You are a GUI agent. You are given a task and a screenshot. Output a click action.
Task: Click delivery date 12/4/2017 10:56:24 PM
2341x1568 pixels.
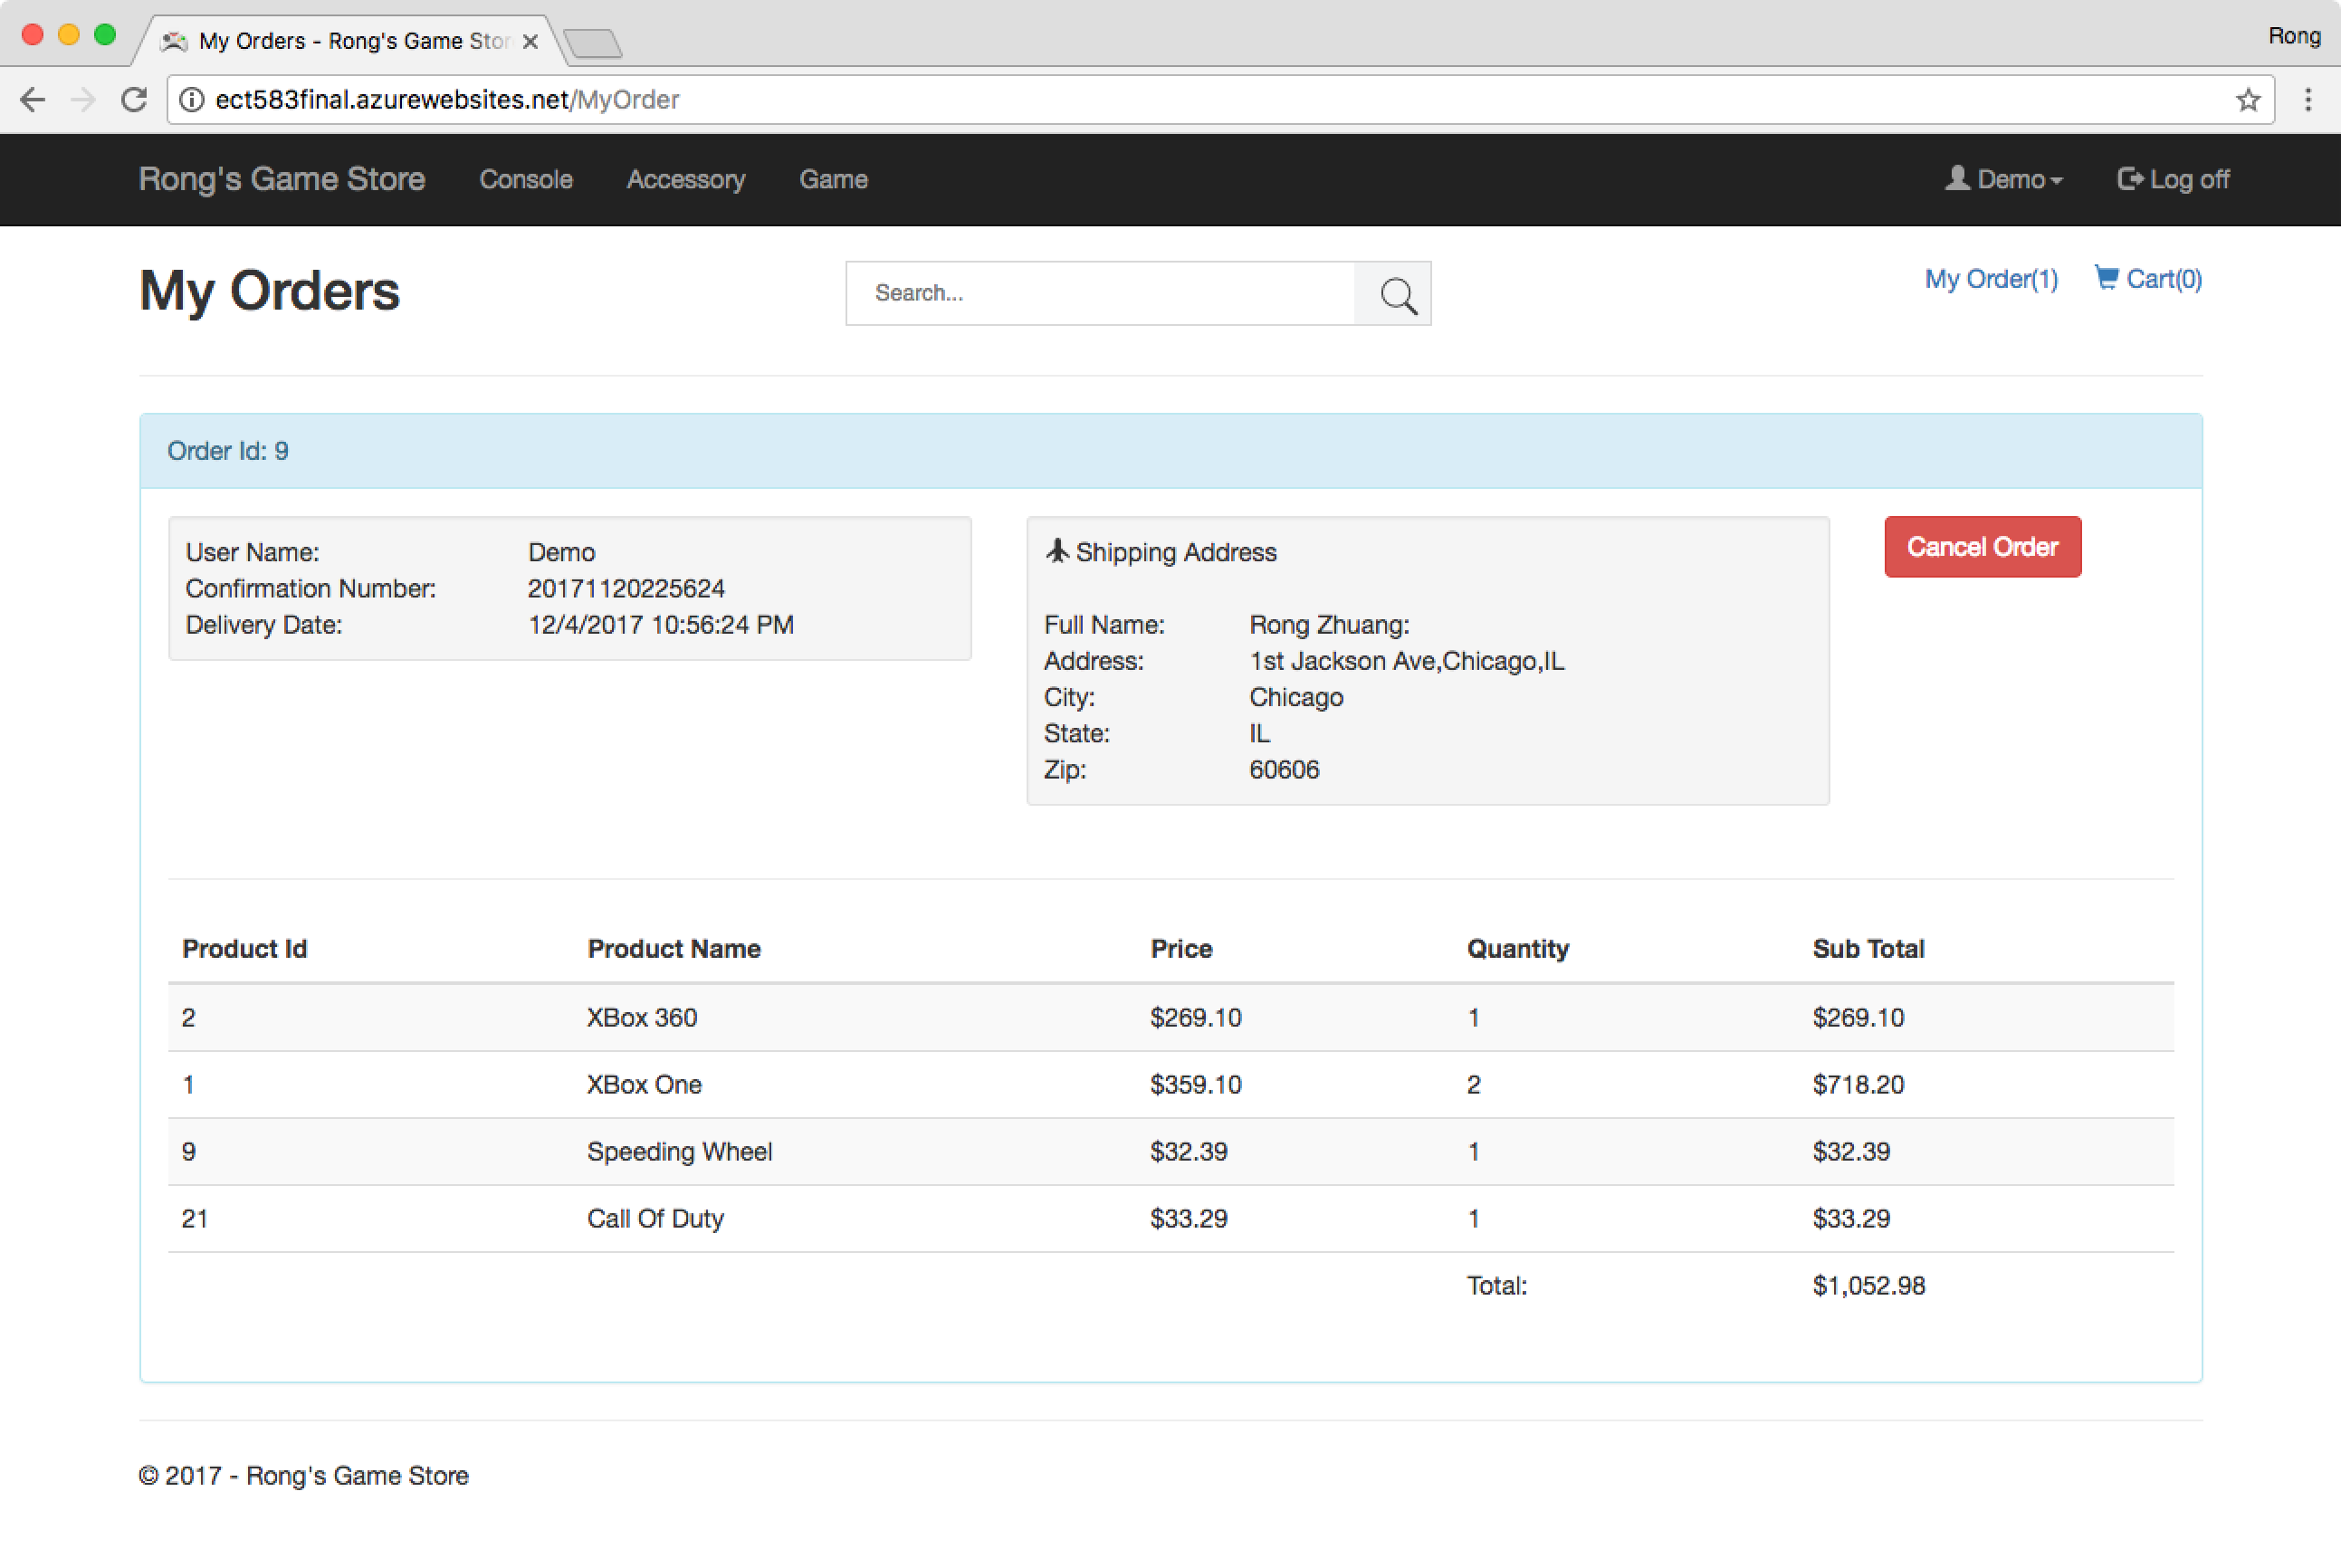pyautogui.click(x=660, y=624)
